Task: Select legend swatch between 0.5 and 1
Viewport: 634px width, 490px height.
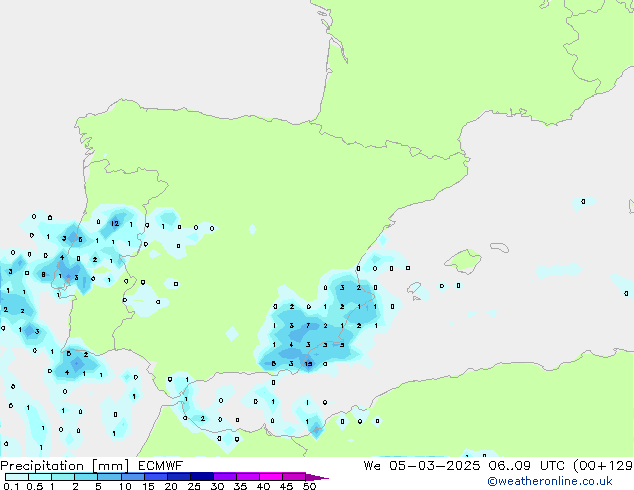Action: (x=40, y=477)
